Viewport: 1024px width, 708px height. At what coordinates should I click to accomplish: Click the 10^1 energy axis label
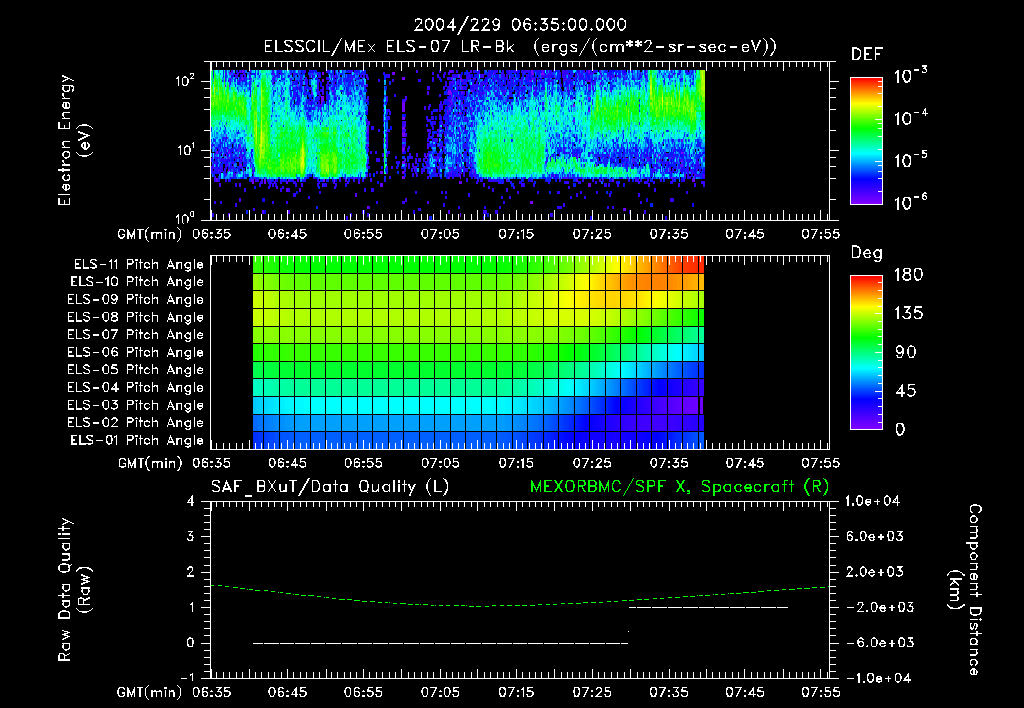pos(186,150)
